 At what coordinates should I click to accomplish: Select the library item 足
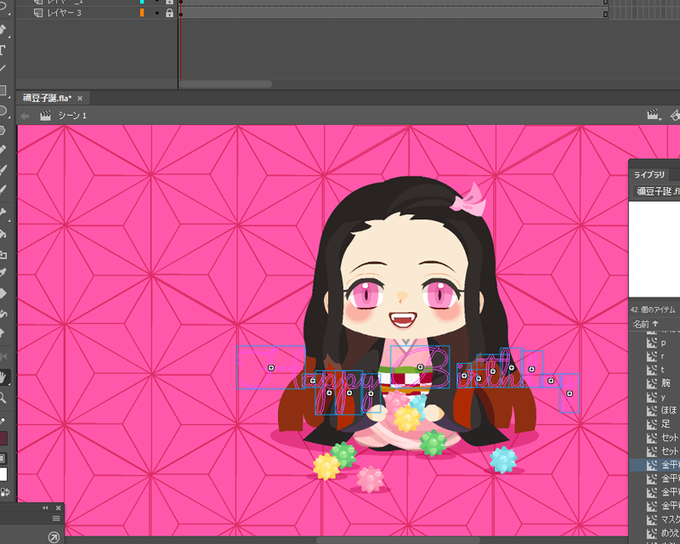(665, 424)
